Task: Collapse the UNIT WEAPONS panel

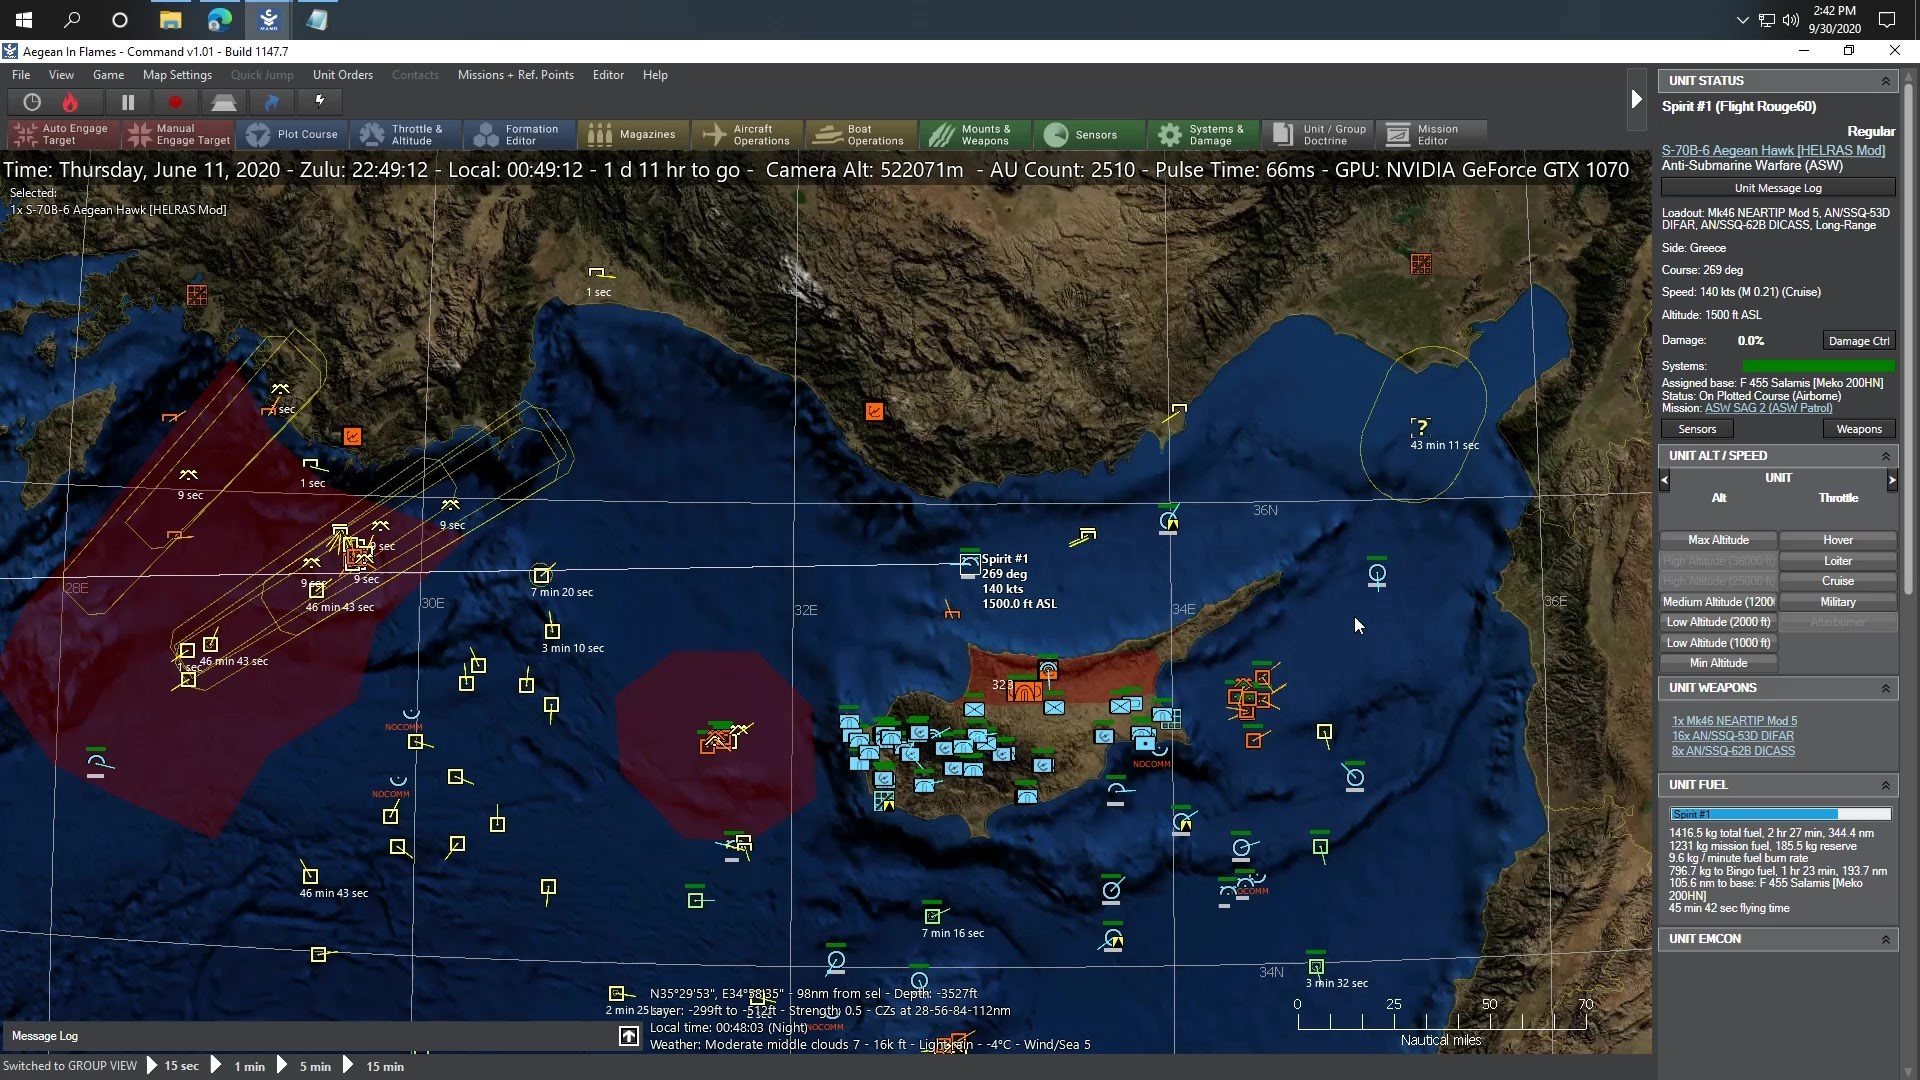Action: click(x=1886, y=688)
